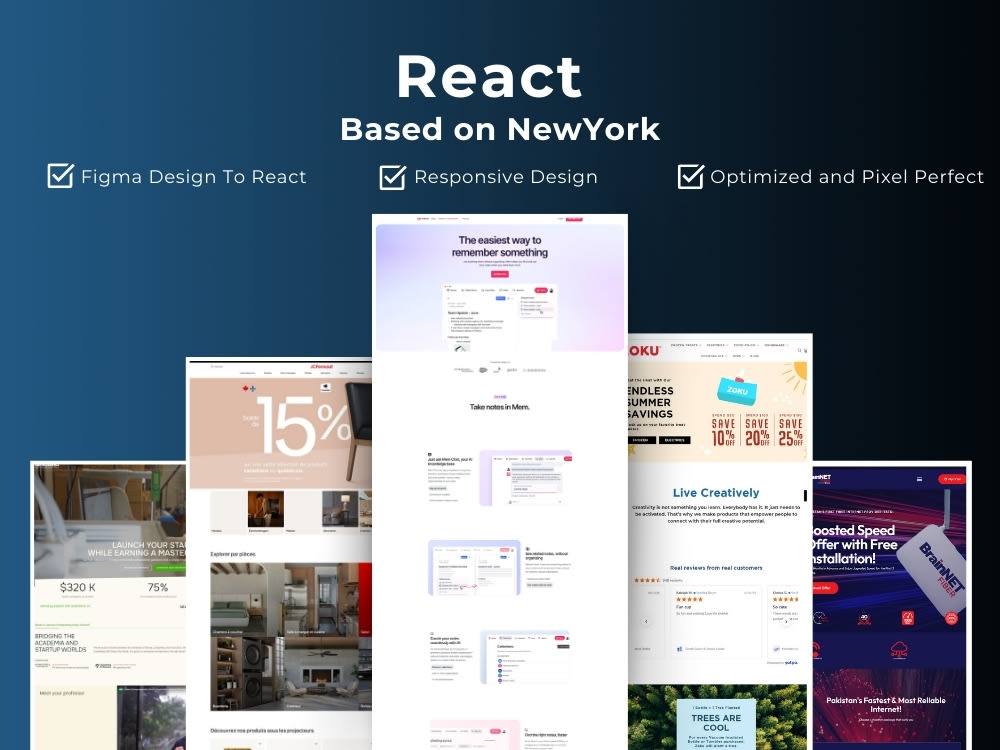Tick the Responsive Design checkbox
1000x750 pixels.
pos(392,177)
